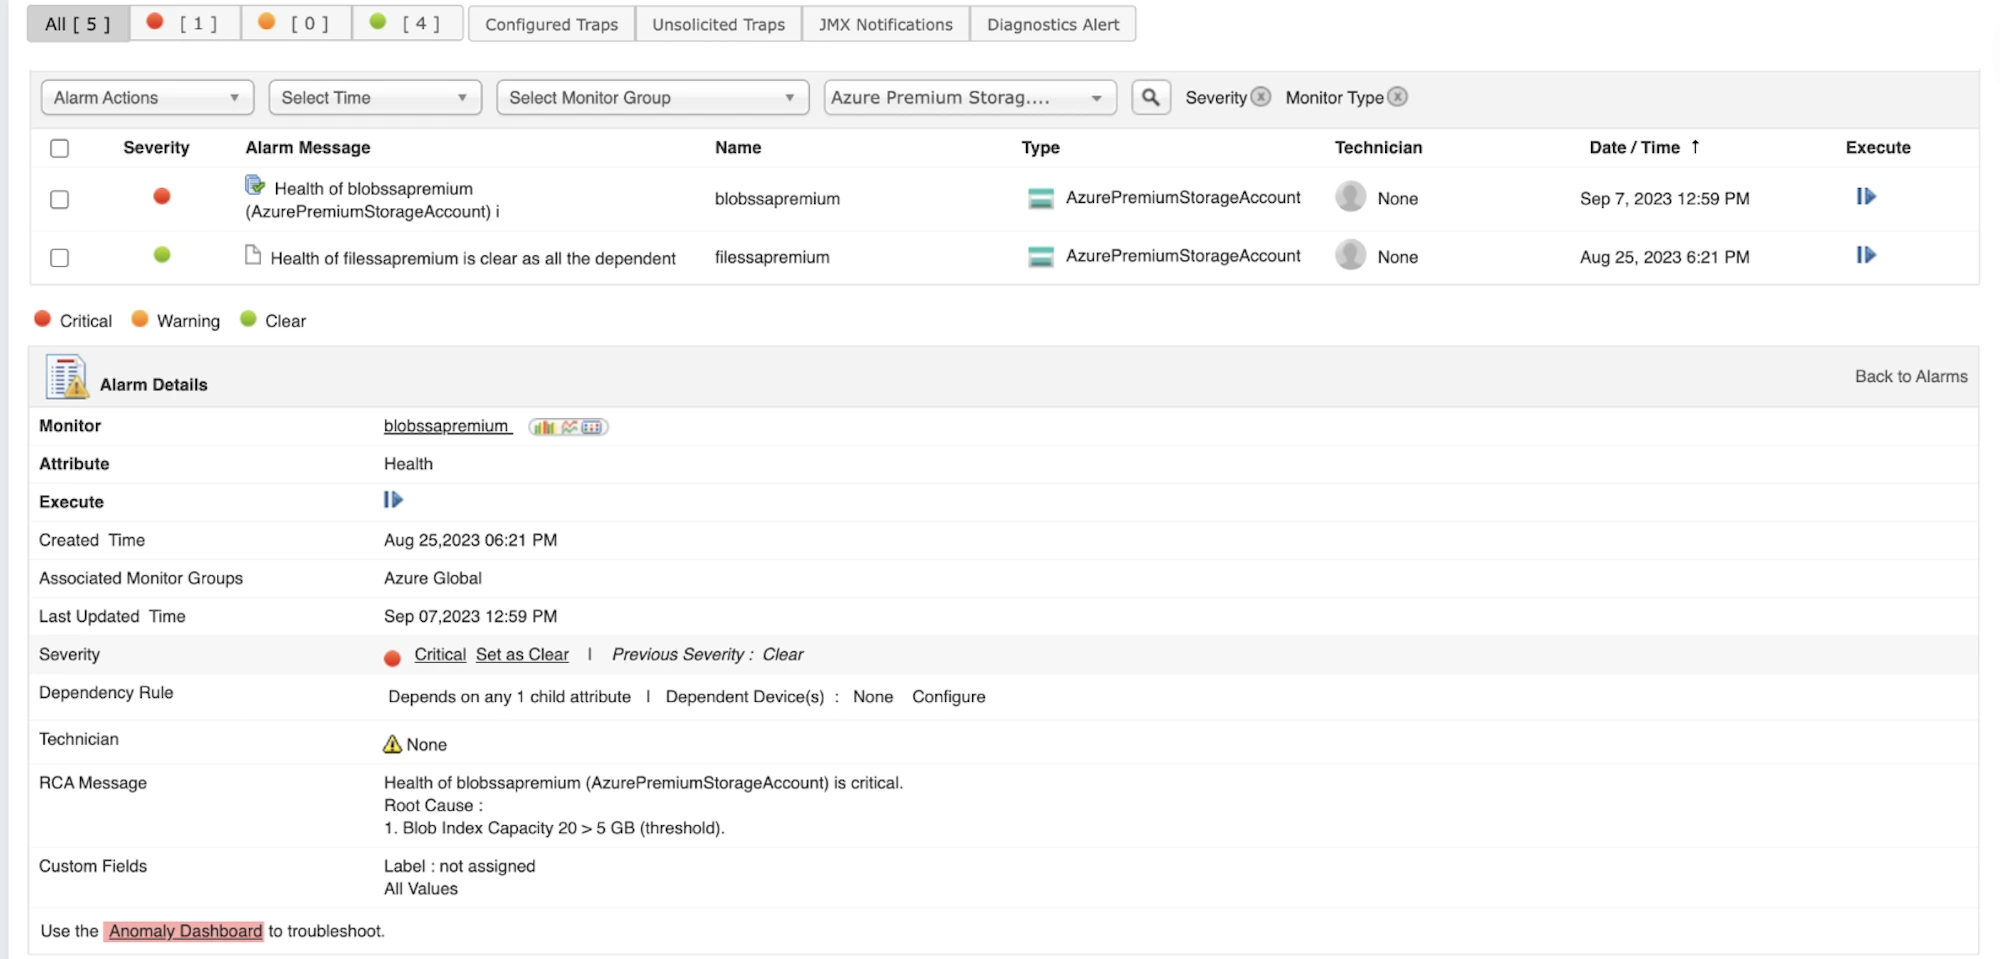Click the Aug 25, 2023 6:21 PM date cell
This screenshot has width=2000, height=959.
point(1664,257)
